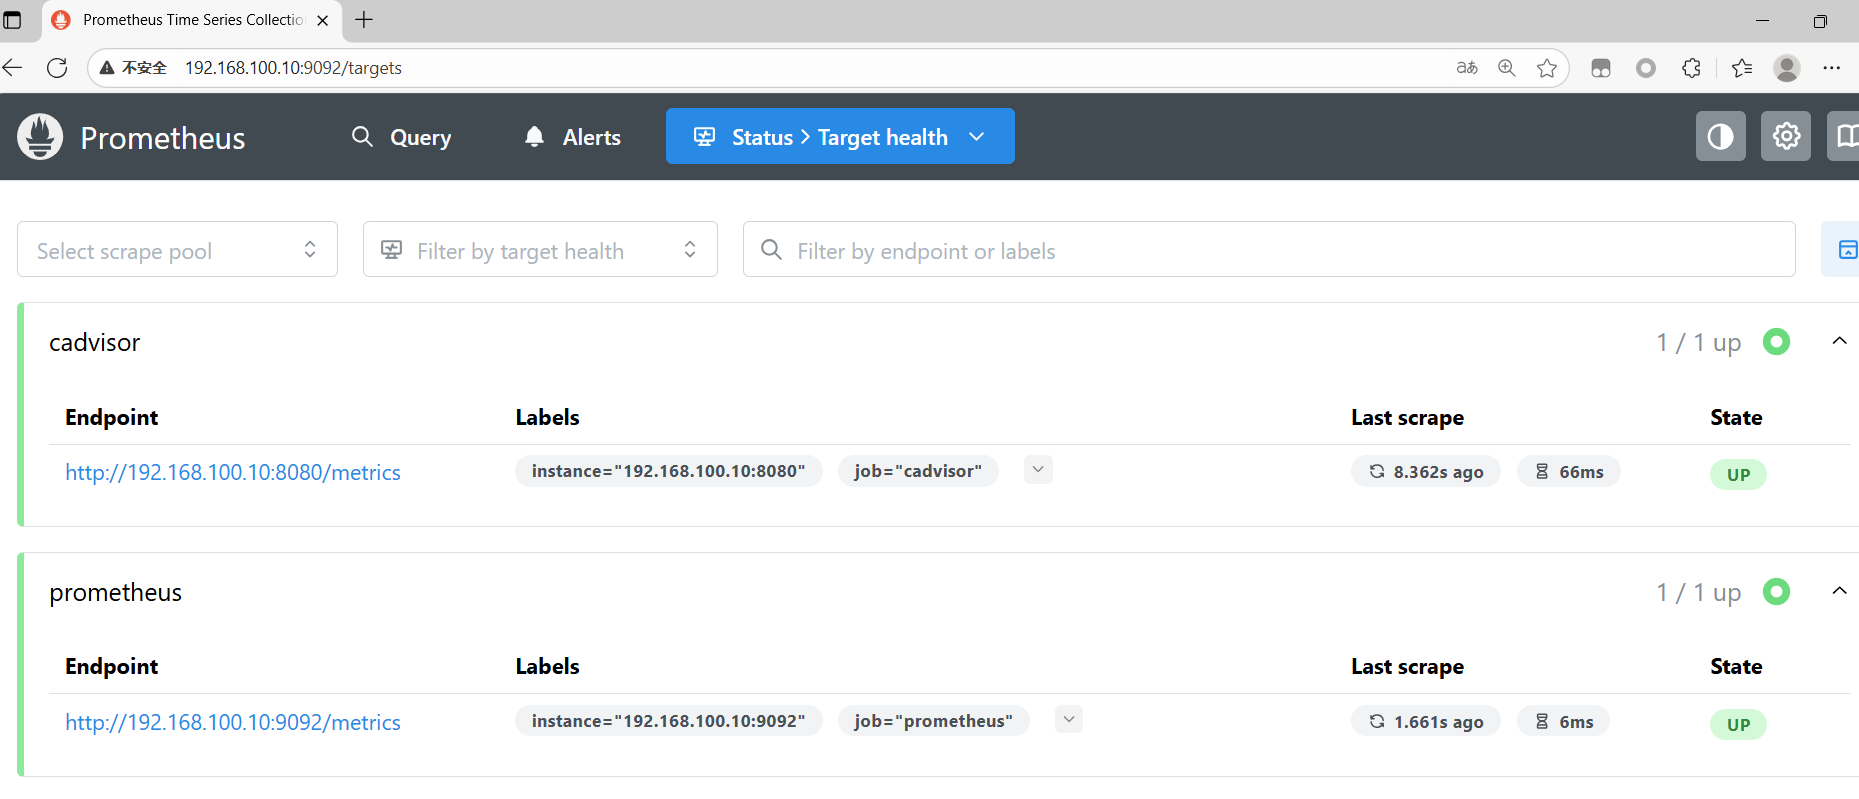Click the address bar URL
This screenshot has height=799, width=1859.
[x=293, y=68]
